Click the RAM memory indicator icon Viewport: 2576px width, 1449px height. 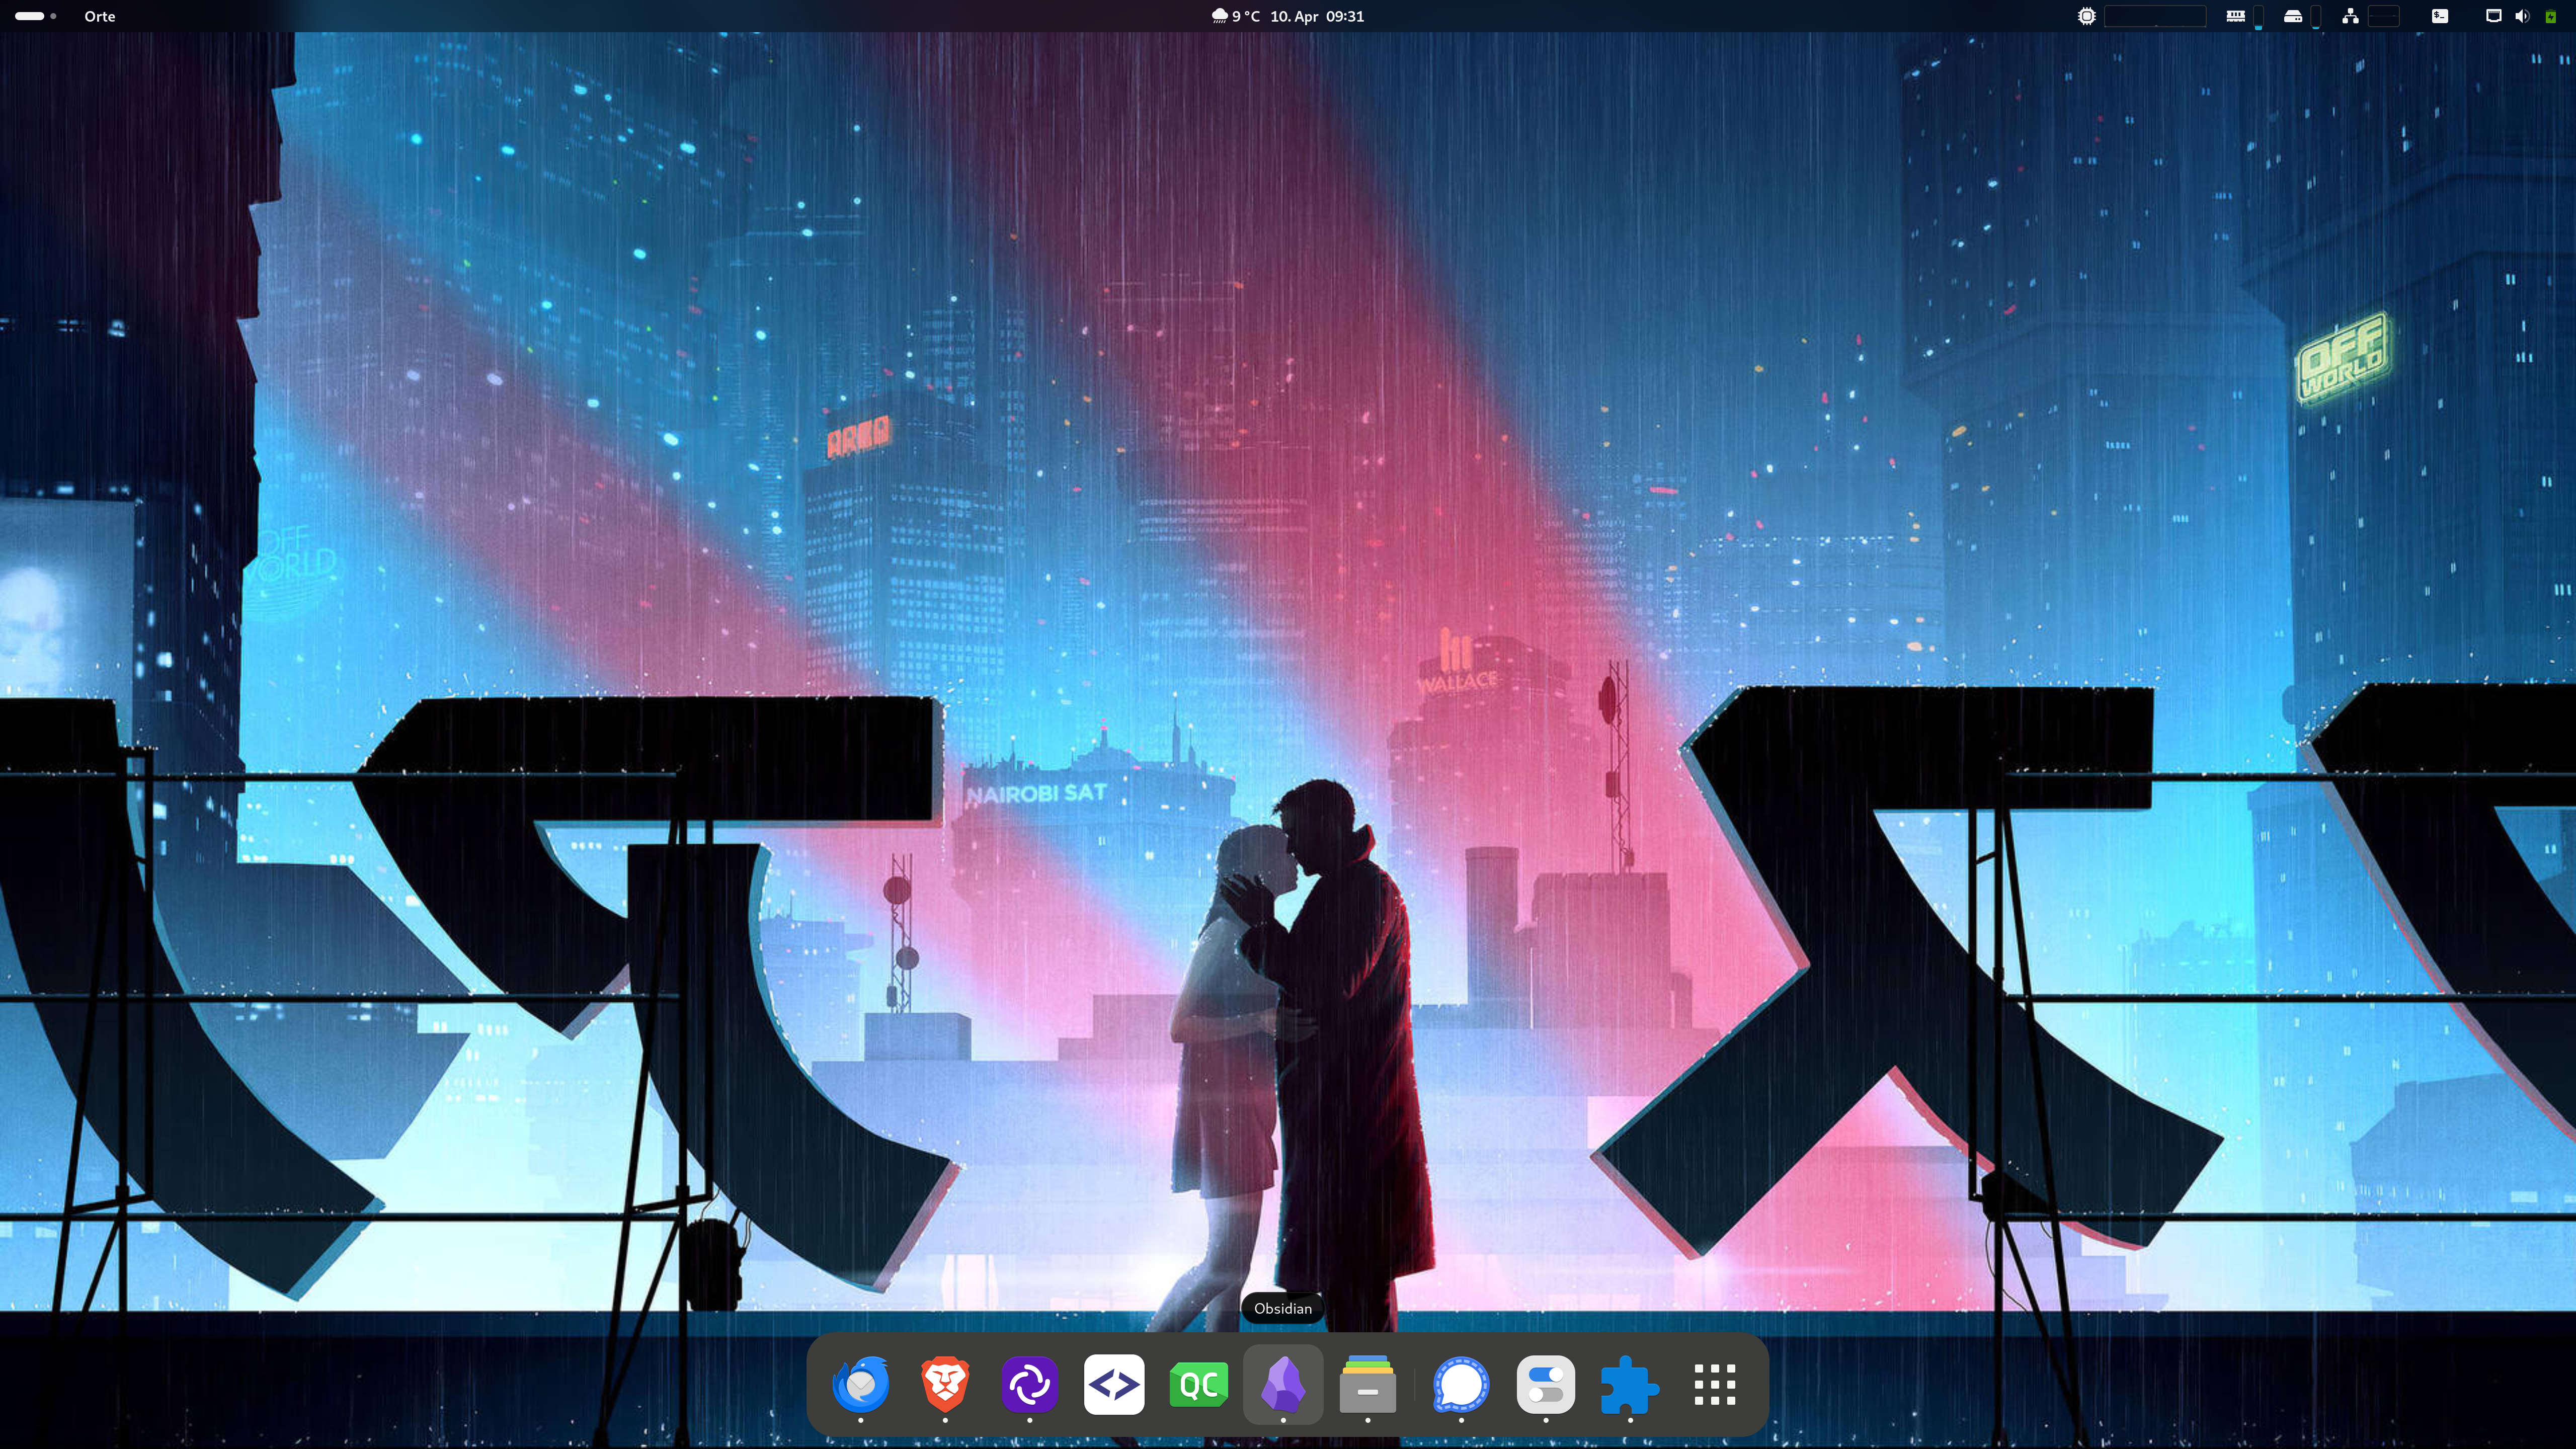tap(2236, 16)
